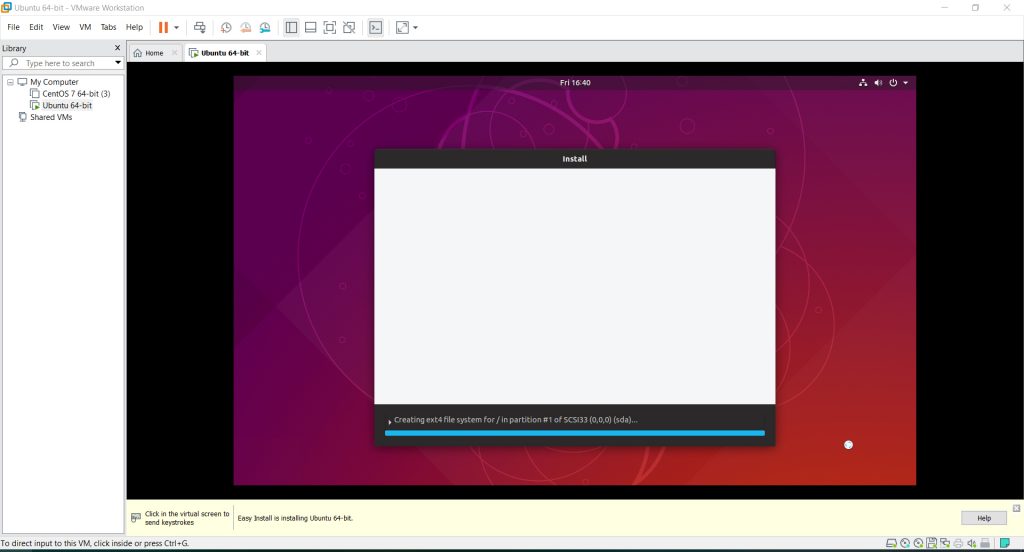This screenshot has width=1024, height=552.
Task: Open the File menu
Action: (13, 27)
